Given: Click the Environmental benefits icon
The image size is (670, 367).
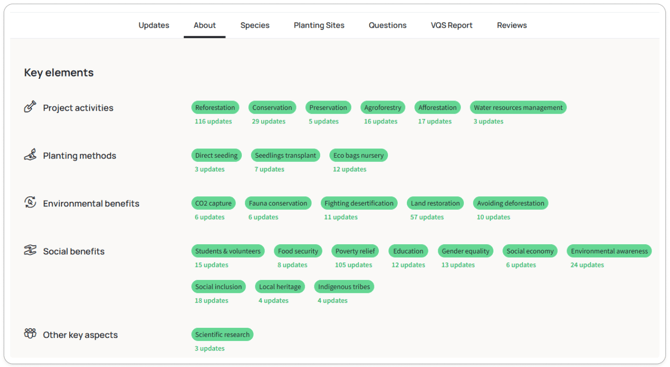Looking at the screenshot, I should (30, 202).
